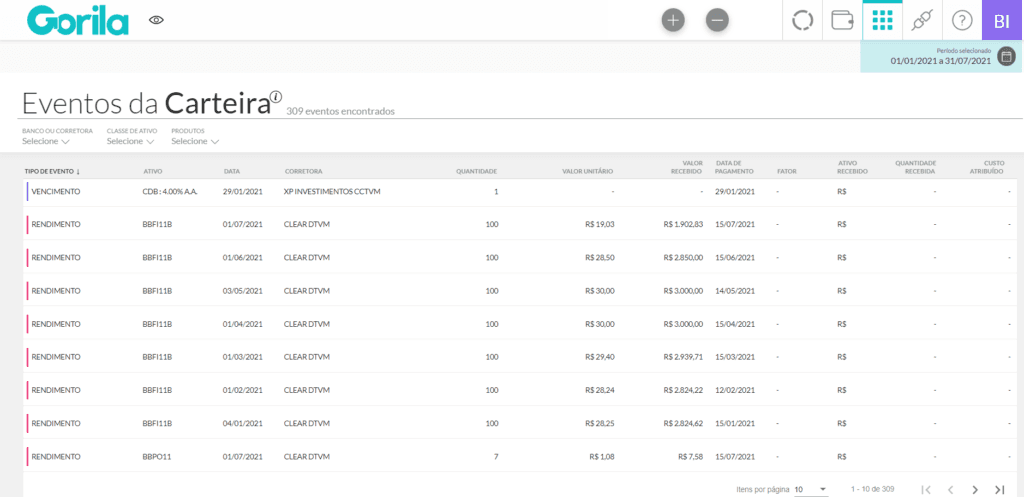Click the info icon next to Carteira

[276, 97]
